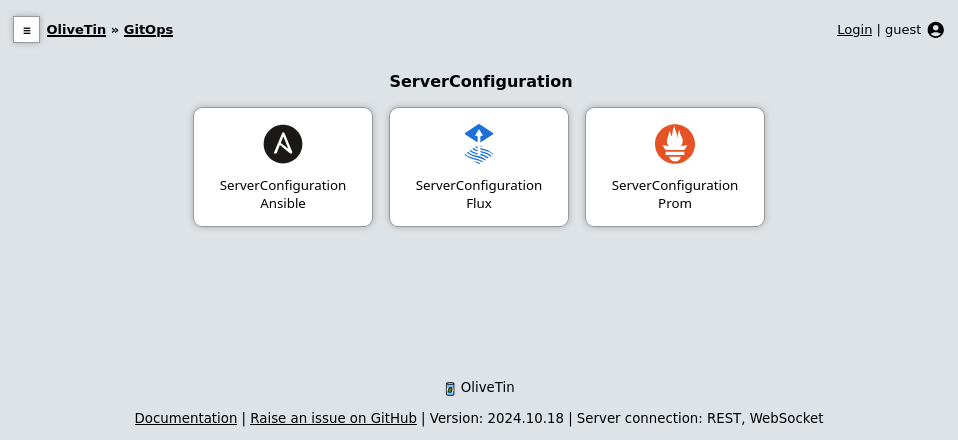Viewport: 958px width, 440px height.
Task: Click the breadcrumb separator arrow
Action: click(x=115, y=30)
